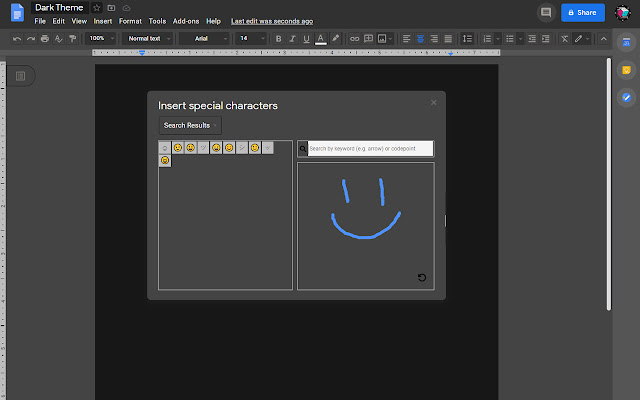Click the keyword or codepoint search field

coord(370,149)
